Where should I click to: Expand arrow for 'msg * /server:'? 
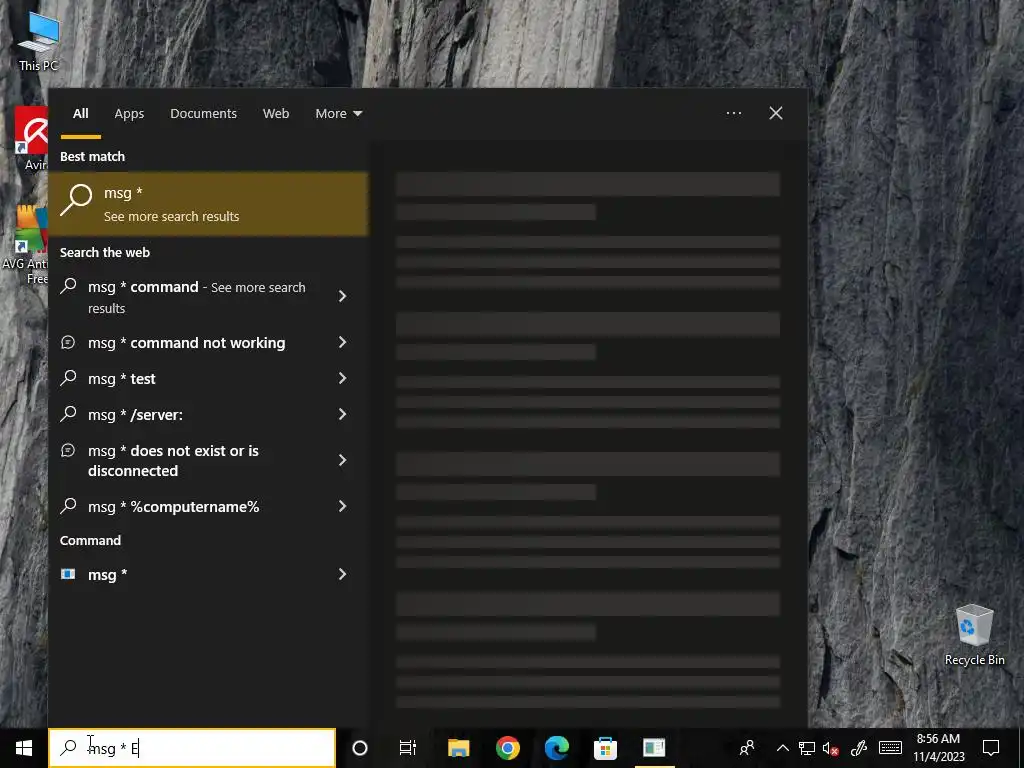click(x=342, y=414)
